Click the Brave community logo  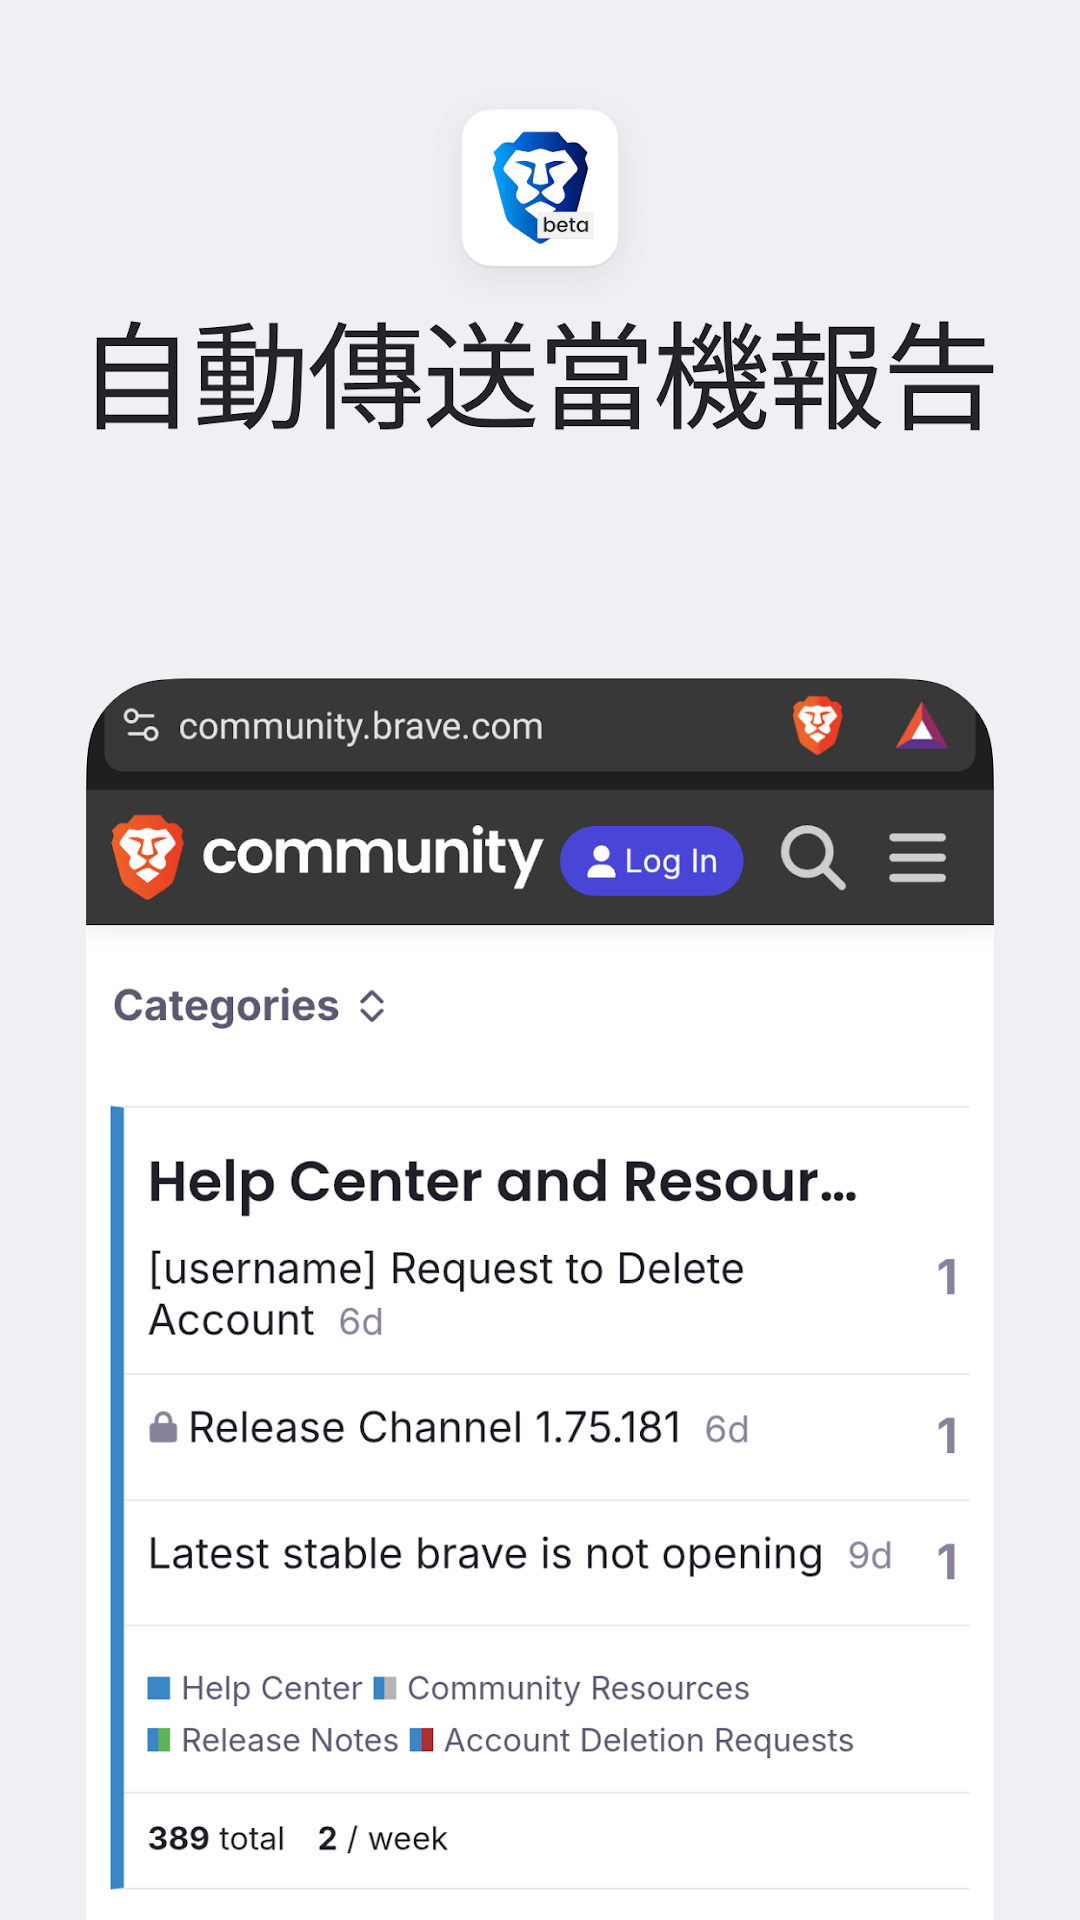[327, 856]
